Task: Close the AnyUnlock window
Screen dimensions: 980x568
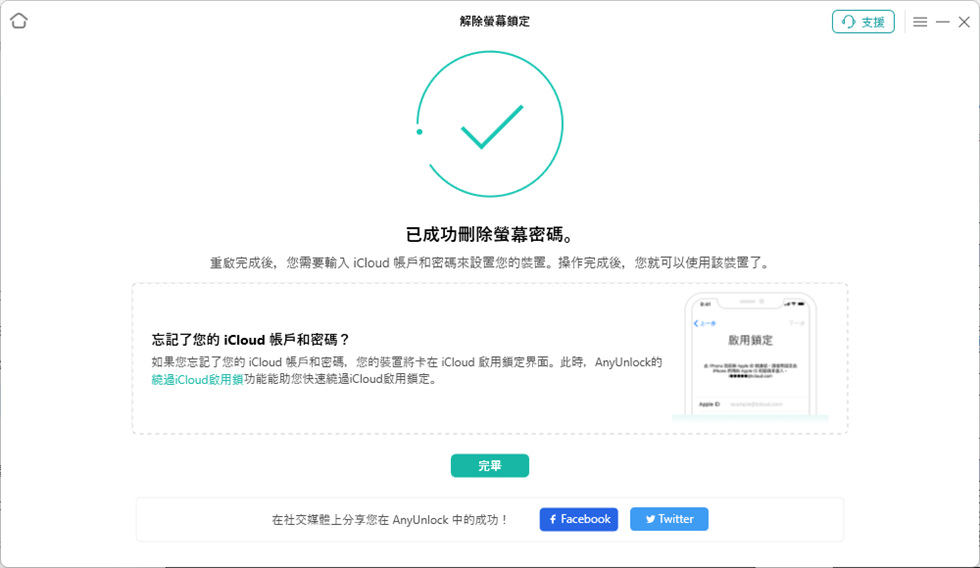Action: click(x=964, y=22)
